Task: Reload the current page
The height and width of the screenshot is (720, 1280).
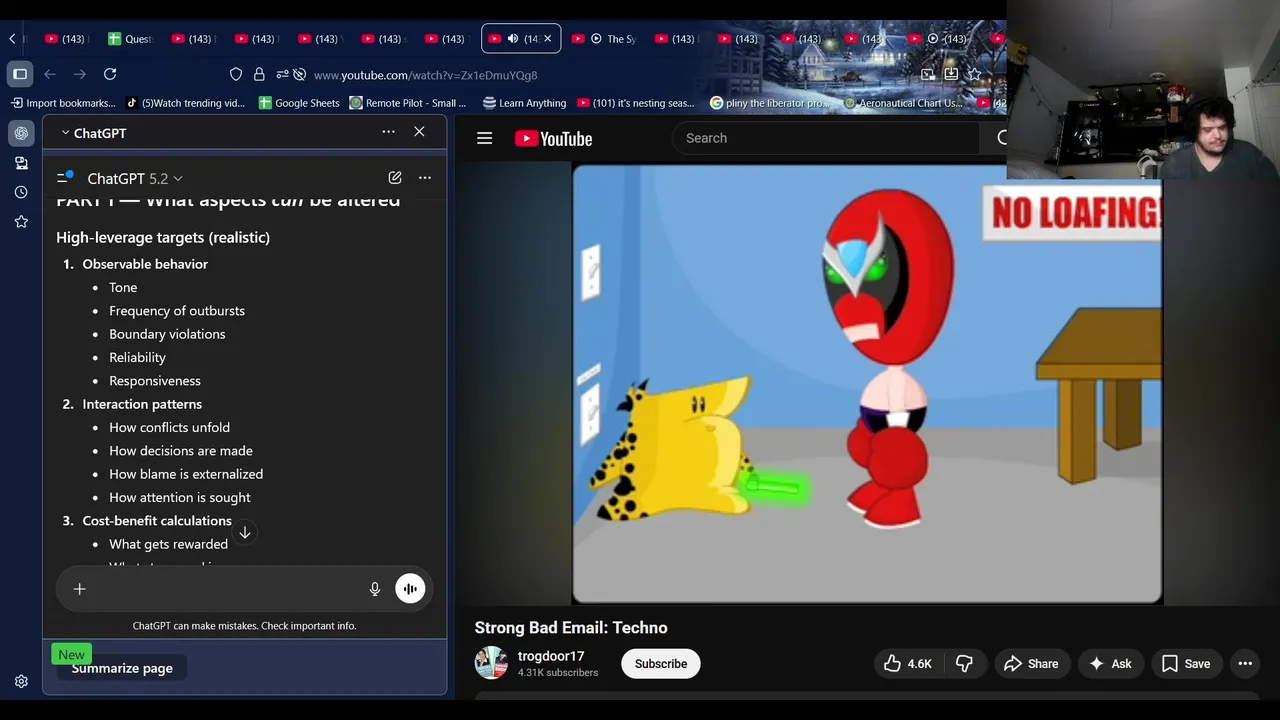Action: [x=110, y=74]
